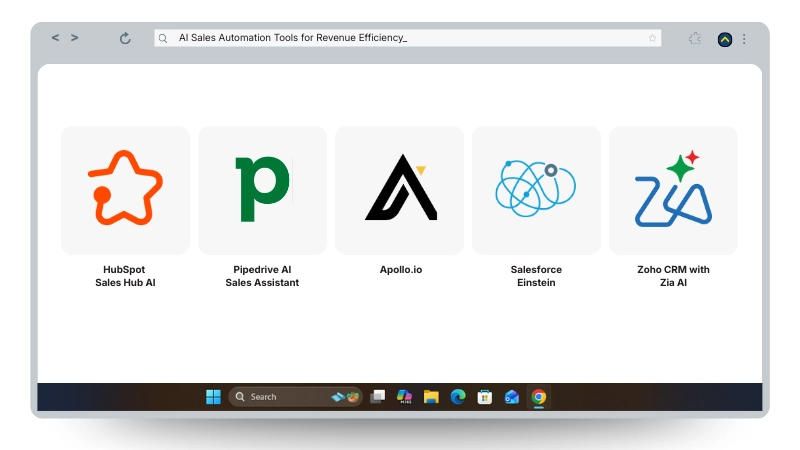This screenshot has width=800, height=450.
Task: Click the magnifier icon in the address bar
Action: [x=163, y=38]
